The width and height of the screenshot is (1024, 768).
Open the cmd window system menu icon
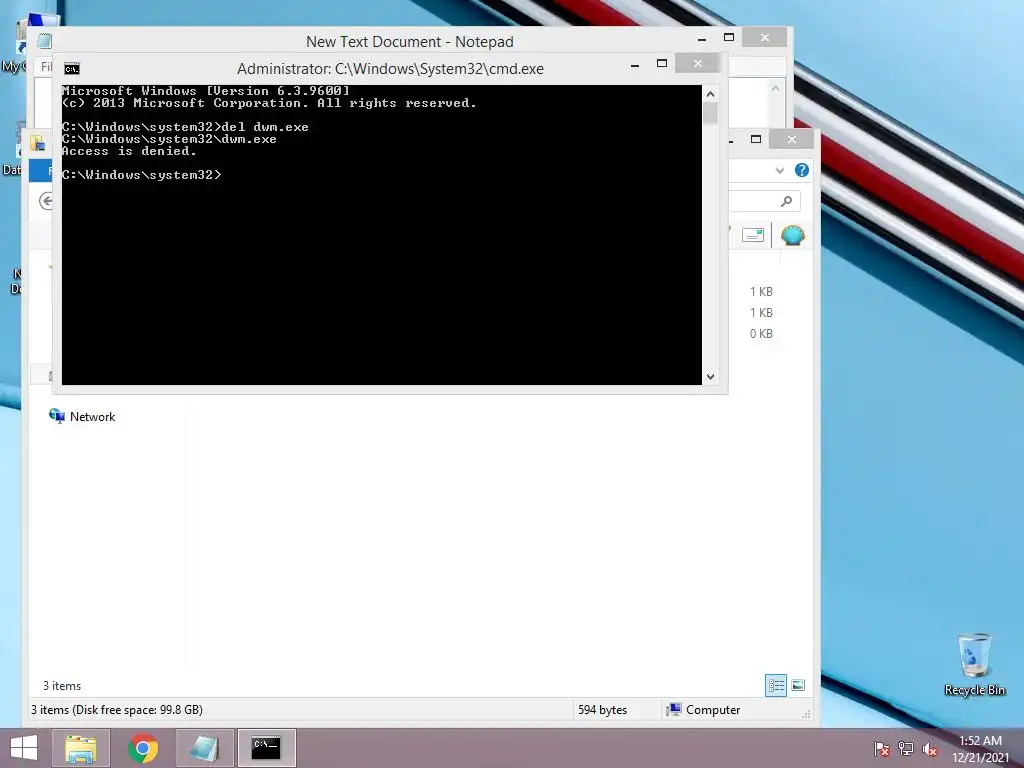point(72,69)
